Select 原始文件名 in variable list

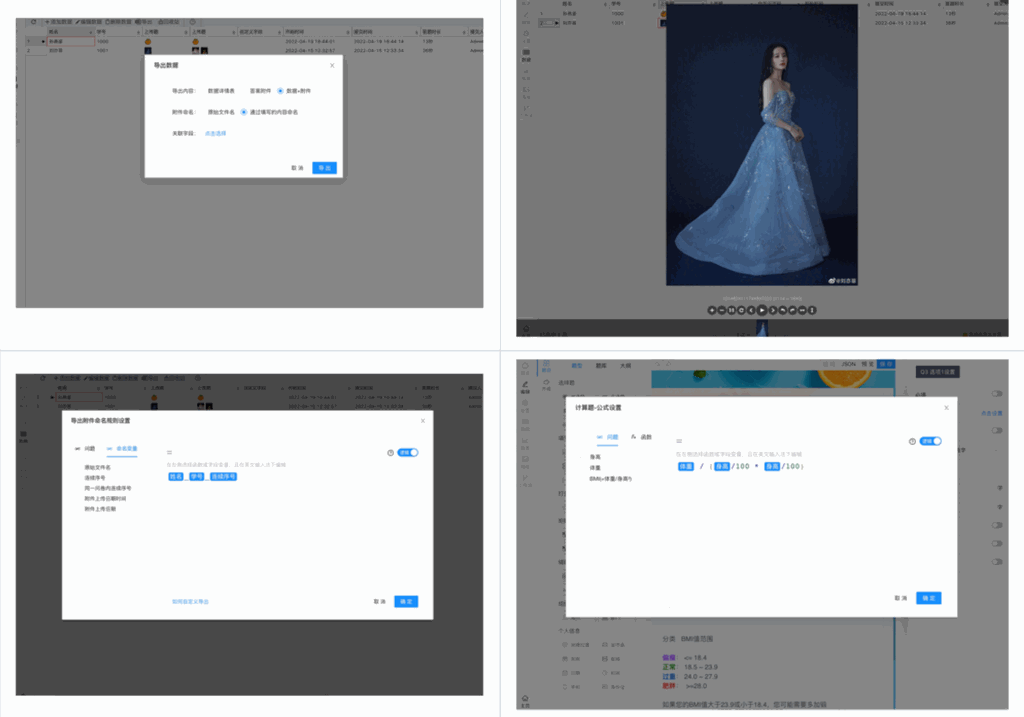tap(97, 467)
